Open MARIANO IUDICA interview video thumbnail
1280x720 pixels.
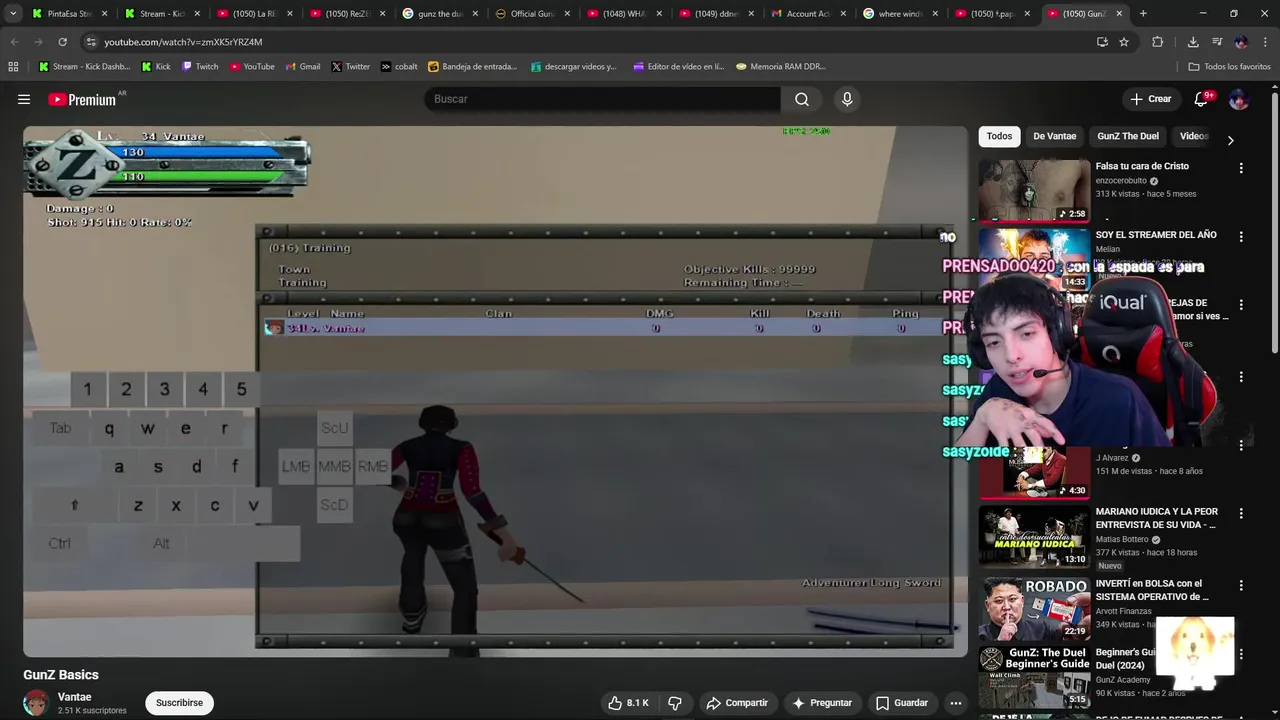tap(1034, 537)
